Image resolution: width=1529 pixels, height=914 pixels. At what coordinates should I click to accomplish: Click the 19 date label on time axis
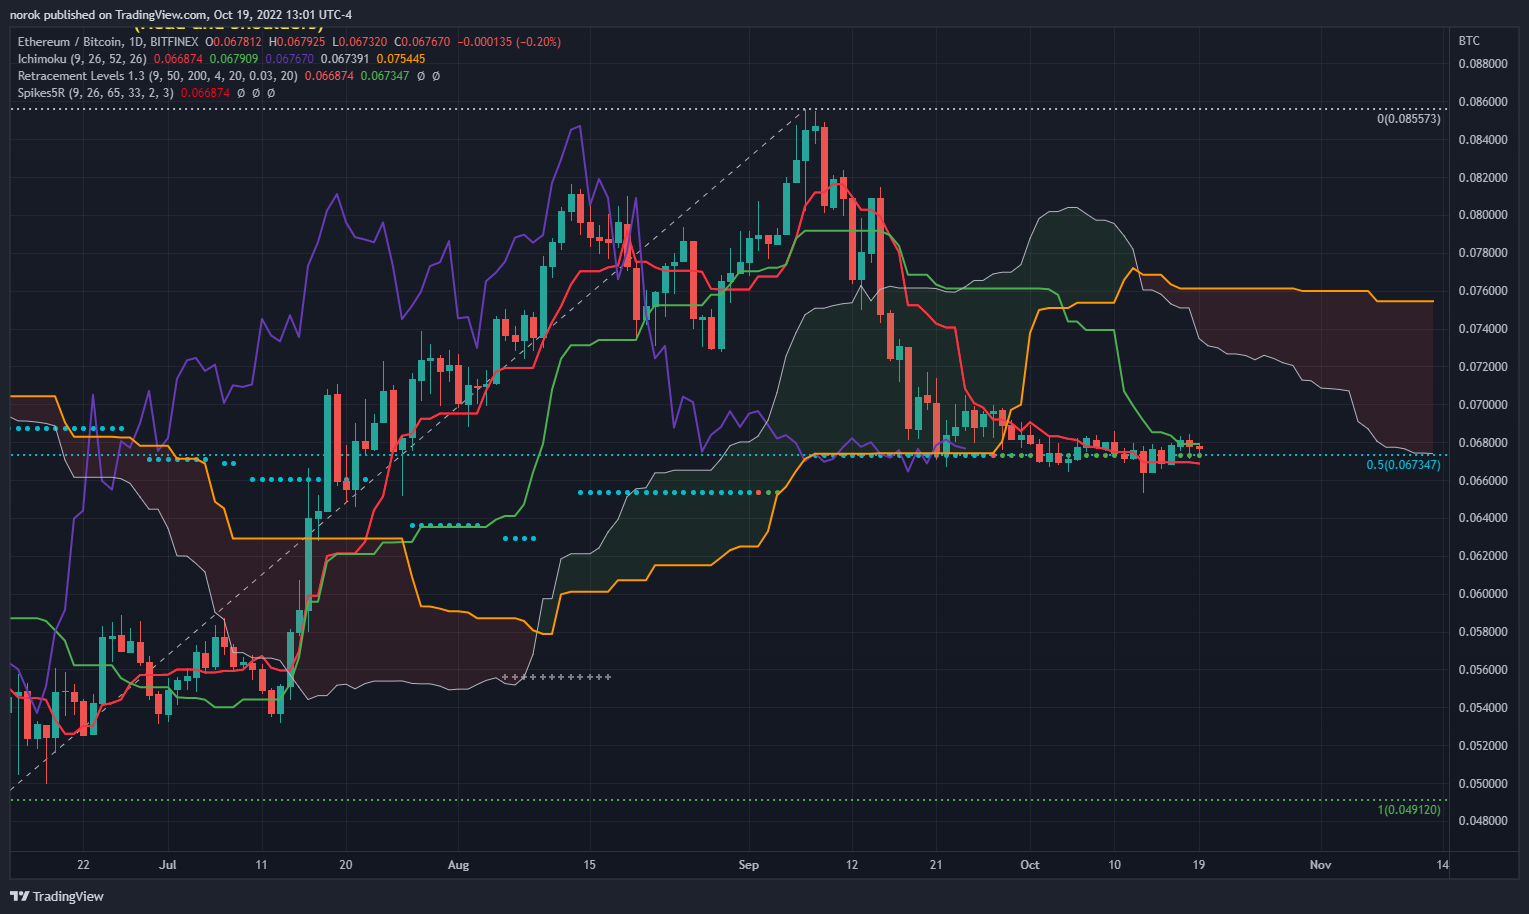(1199, 865)
